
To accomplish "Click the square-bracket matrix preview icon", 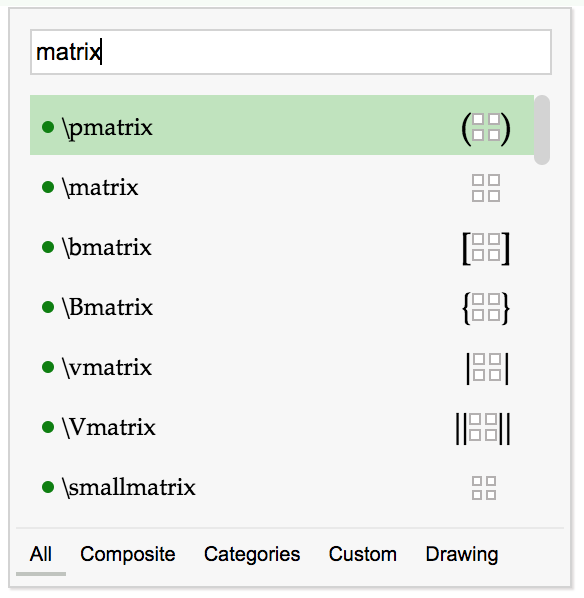I will [x=486, y=248].
